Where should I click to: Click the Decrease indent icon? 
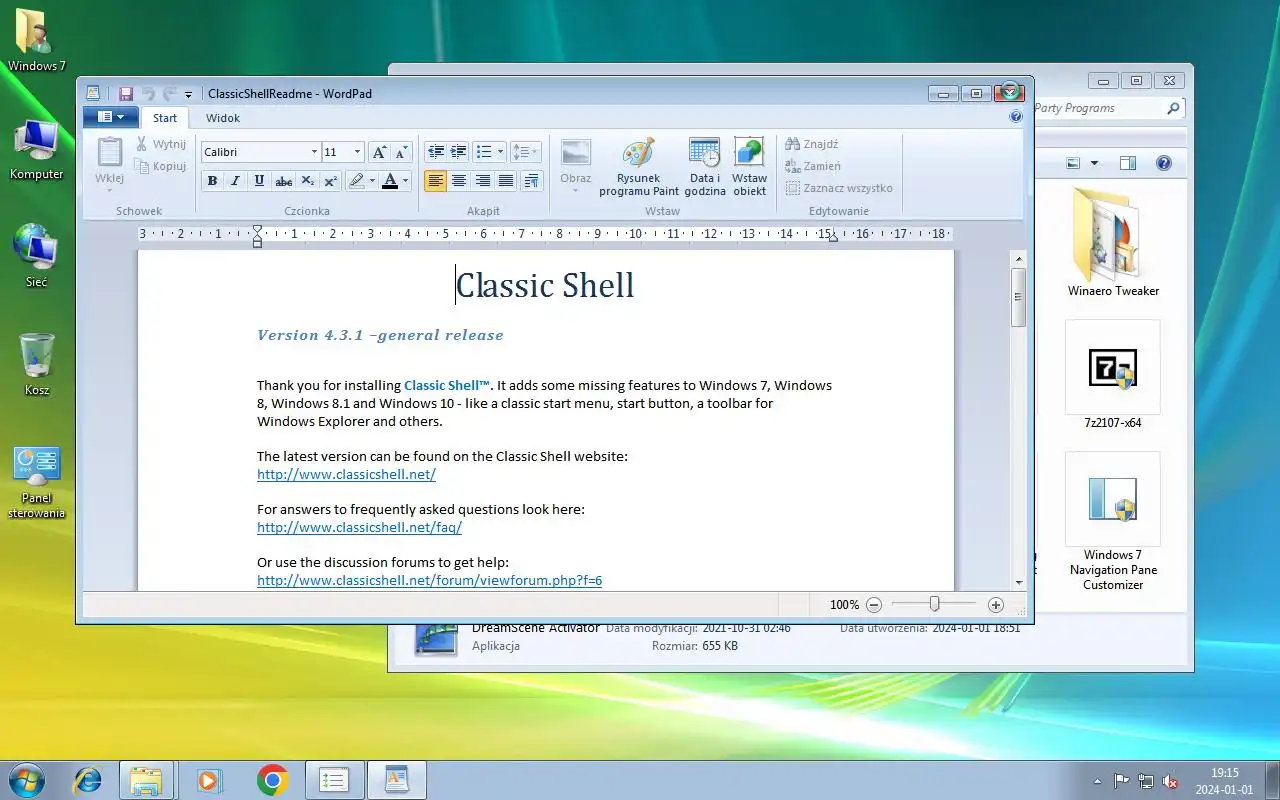436,152
